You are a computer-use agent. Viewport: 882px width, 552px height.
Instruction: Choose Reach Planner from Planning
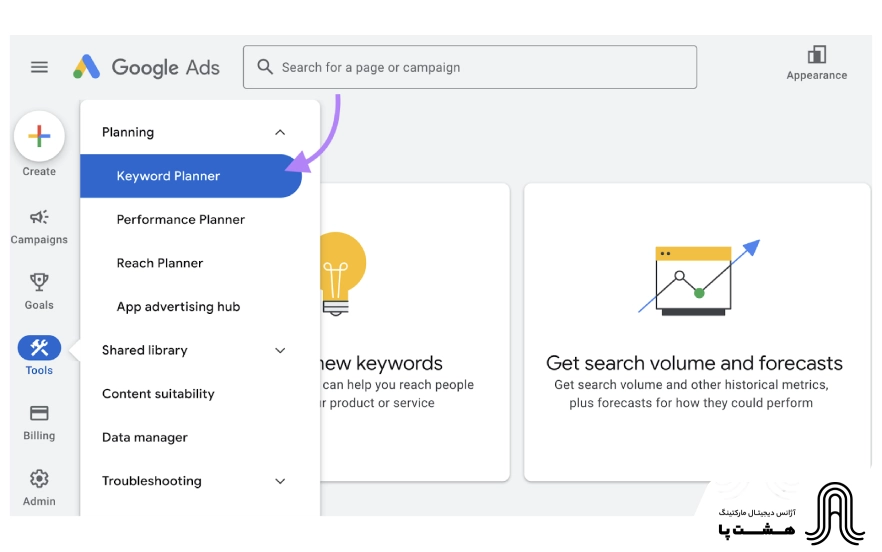[x=160, y=263]
